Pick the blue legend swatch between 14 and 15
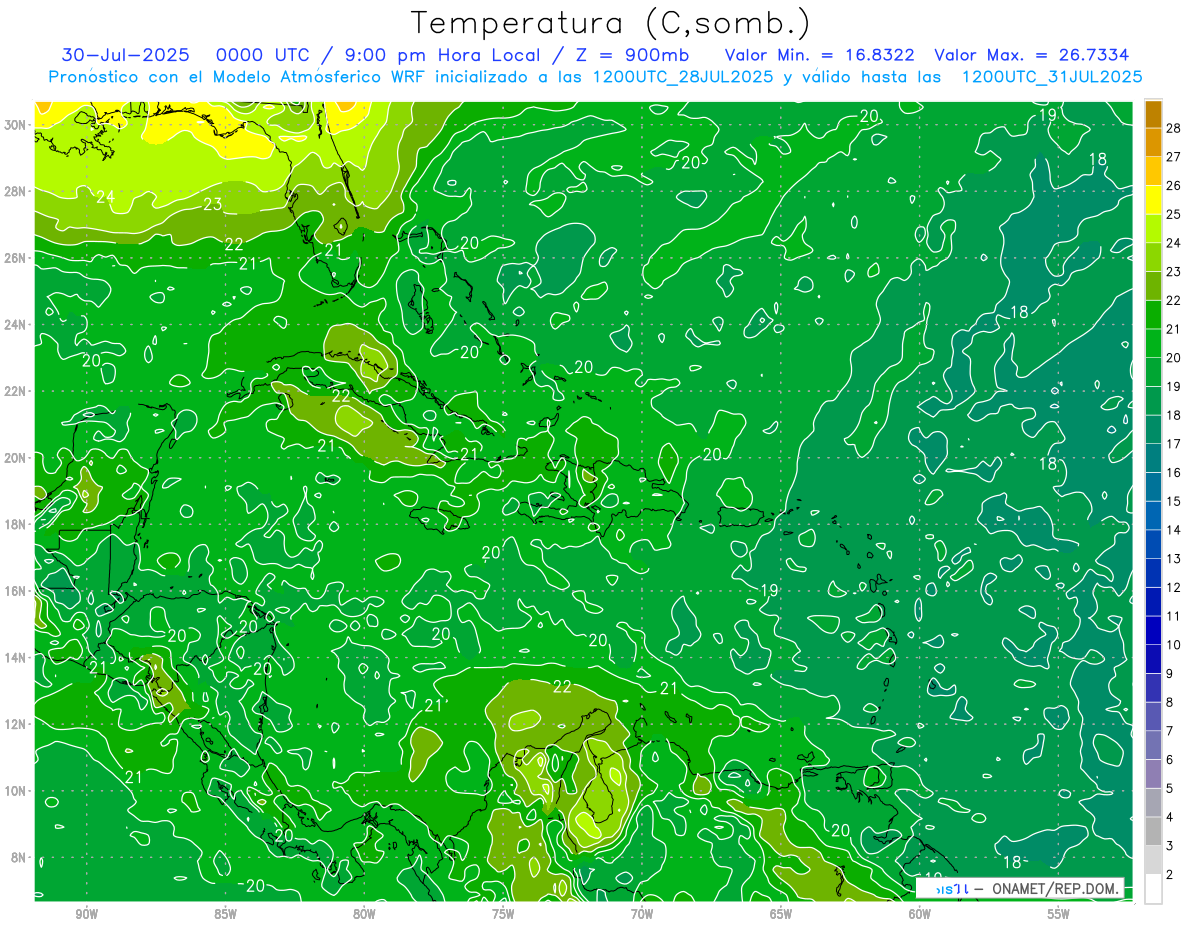 [1153, 516]
